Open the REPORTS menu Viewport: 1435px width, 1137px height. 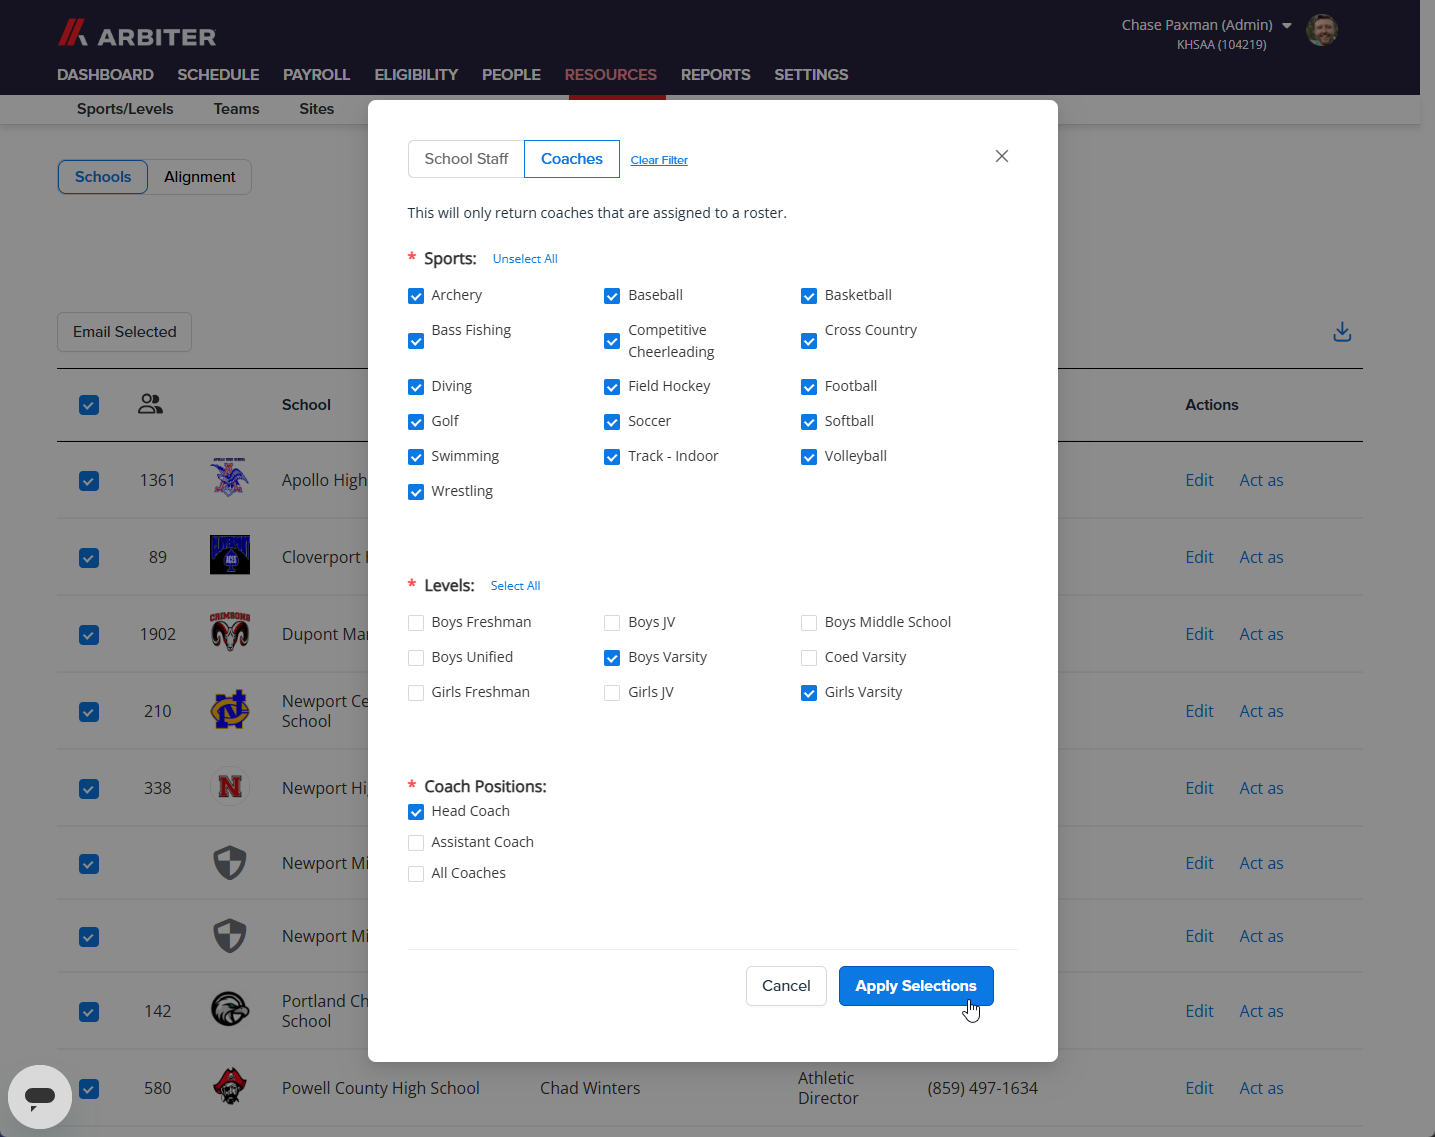pos(715,75)
